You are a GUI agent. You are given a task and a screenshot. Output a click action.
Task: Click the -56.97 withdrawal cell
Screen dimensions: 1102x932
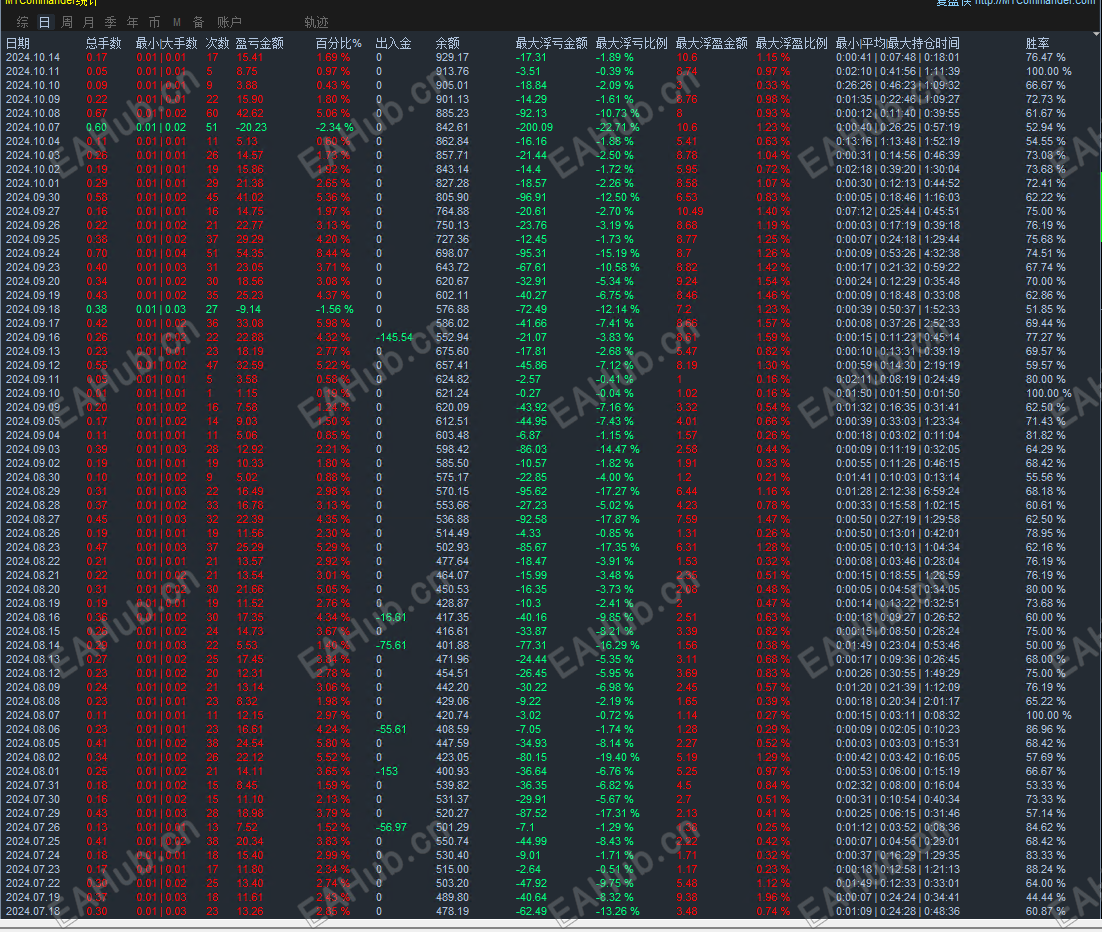click(391, 828)
